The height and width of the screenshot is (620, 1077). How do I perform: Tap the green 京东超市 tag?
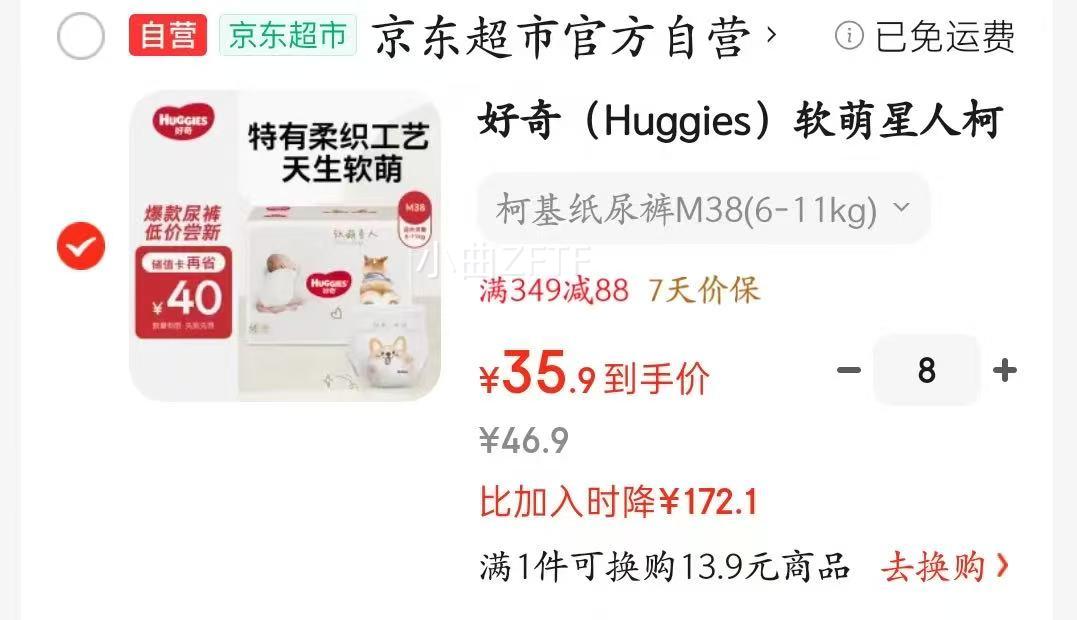(x=288, y=35)
